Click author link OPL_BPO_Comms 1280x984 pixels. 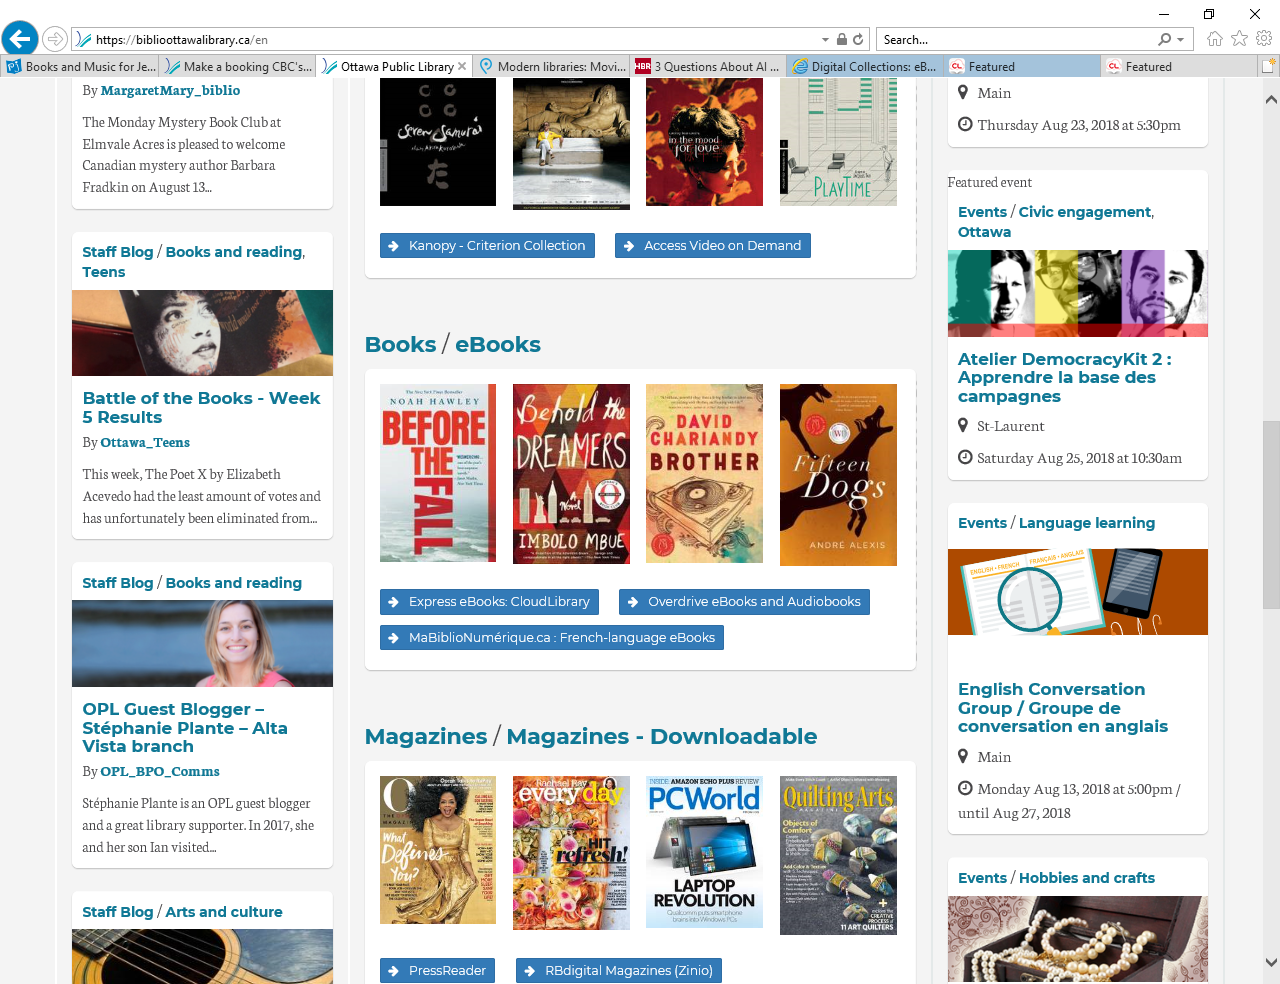click(x=160, y=771)
